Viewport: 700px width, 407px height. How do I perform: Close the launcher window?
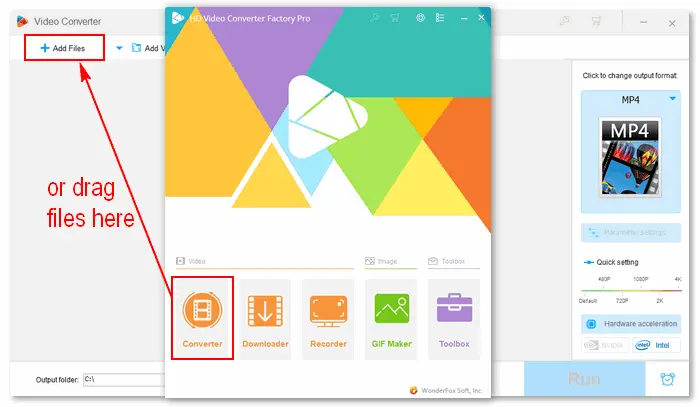click(481, 17)
